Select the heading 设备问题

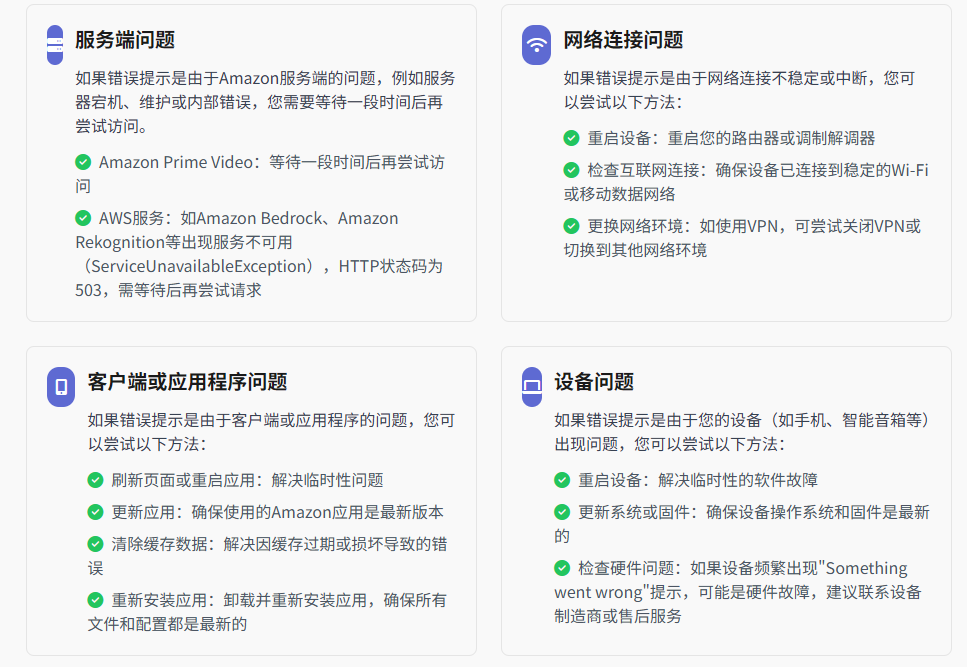tap(594, 382)
